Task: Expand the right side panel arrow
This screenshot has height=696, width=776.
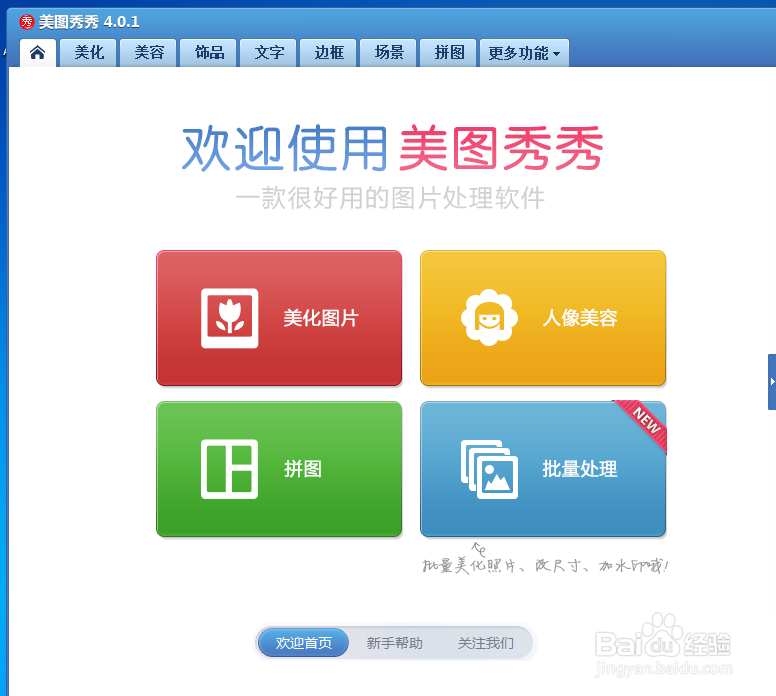Action: coord(772,382)
